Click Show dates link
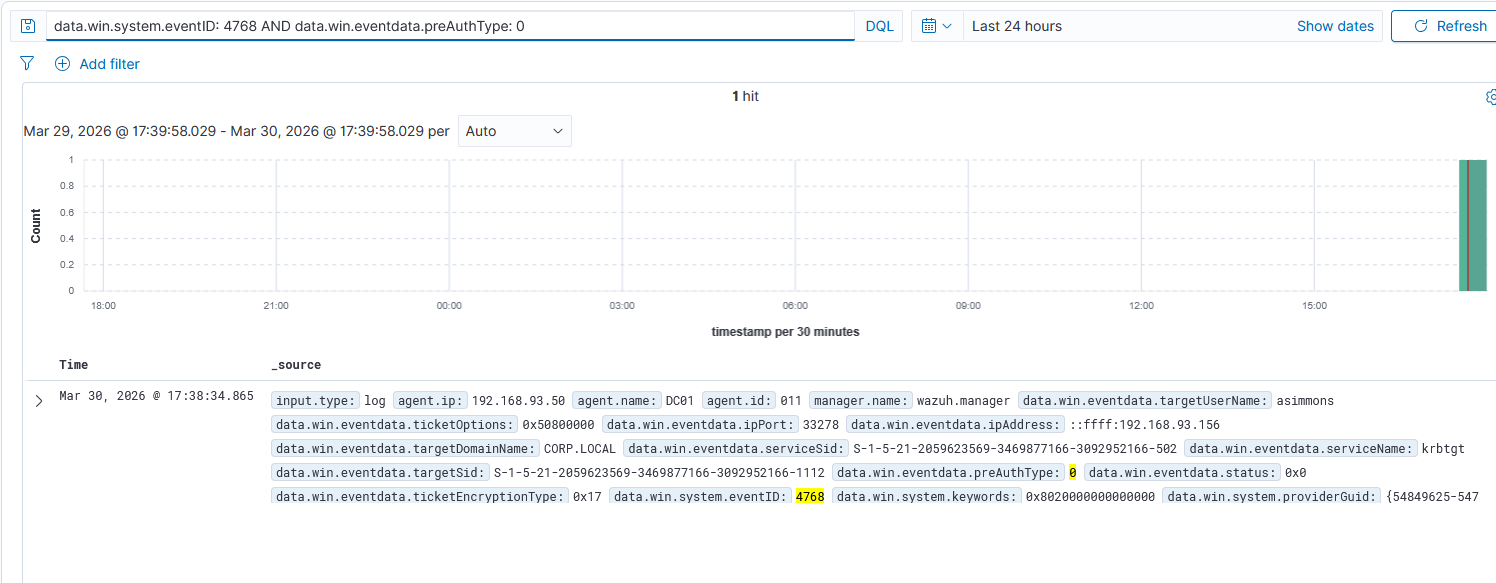 point(1335,26)
